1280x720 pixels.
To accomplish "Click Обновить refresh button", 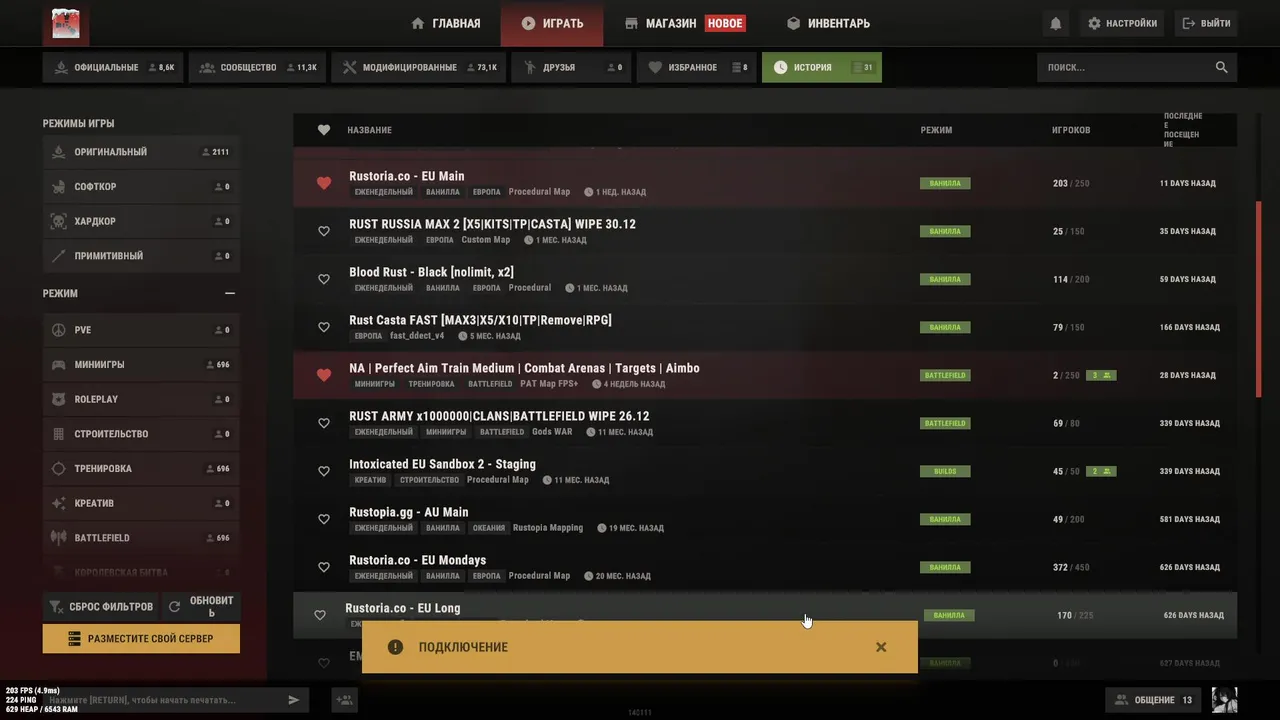I will click(201, 606).
